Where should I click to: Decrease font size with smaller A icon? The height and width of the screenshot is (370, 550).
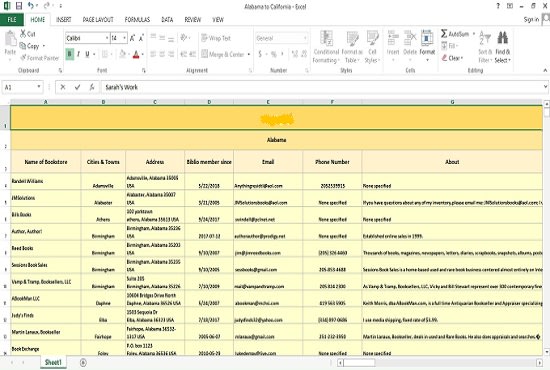pyautogui.click(x=141, y=38)
